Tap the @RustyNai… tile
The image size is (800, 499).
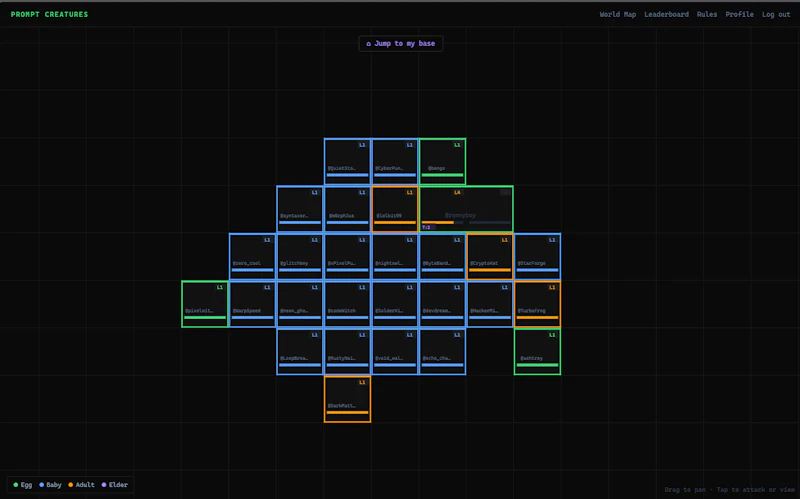point(347,351)
